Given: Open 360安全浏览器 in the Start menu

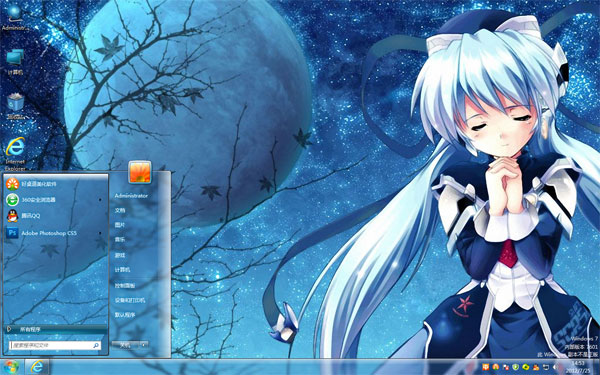Looking at the screenshot, I should pos(56,200).
